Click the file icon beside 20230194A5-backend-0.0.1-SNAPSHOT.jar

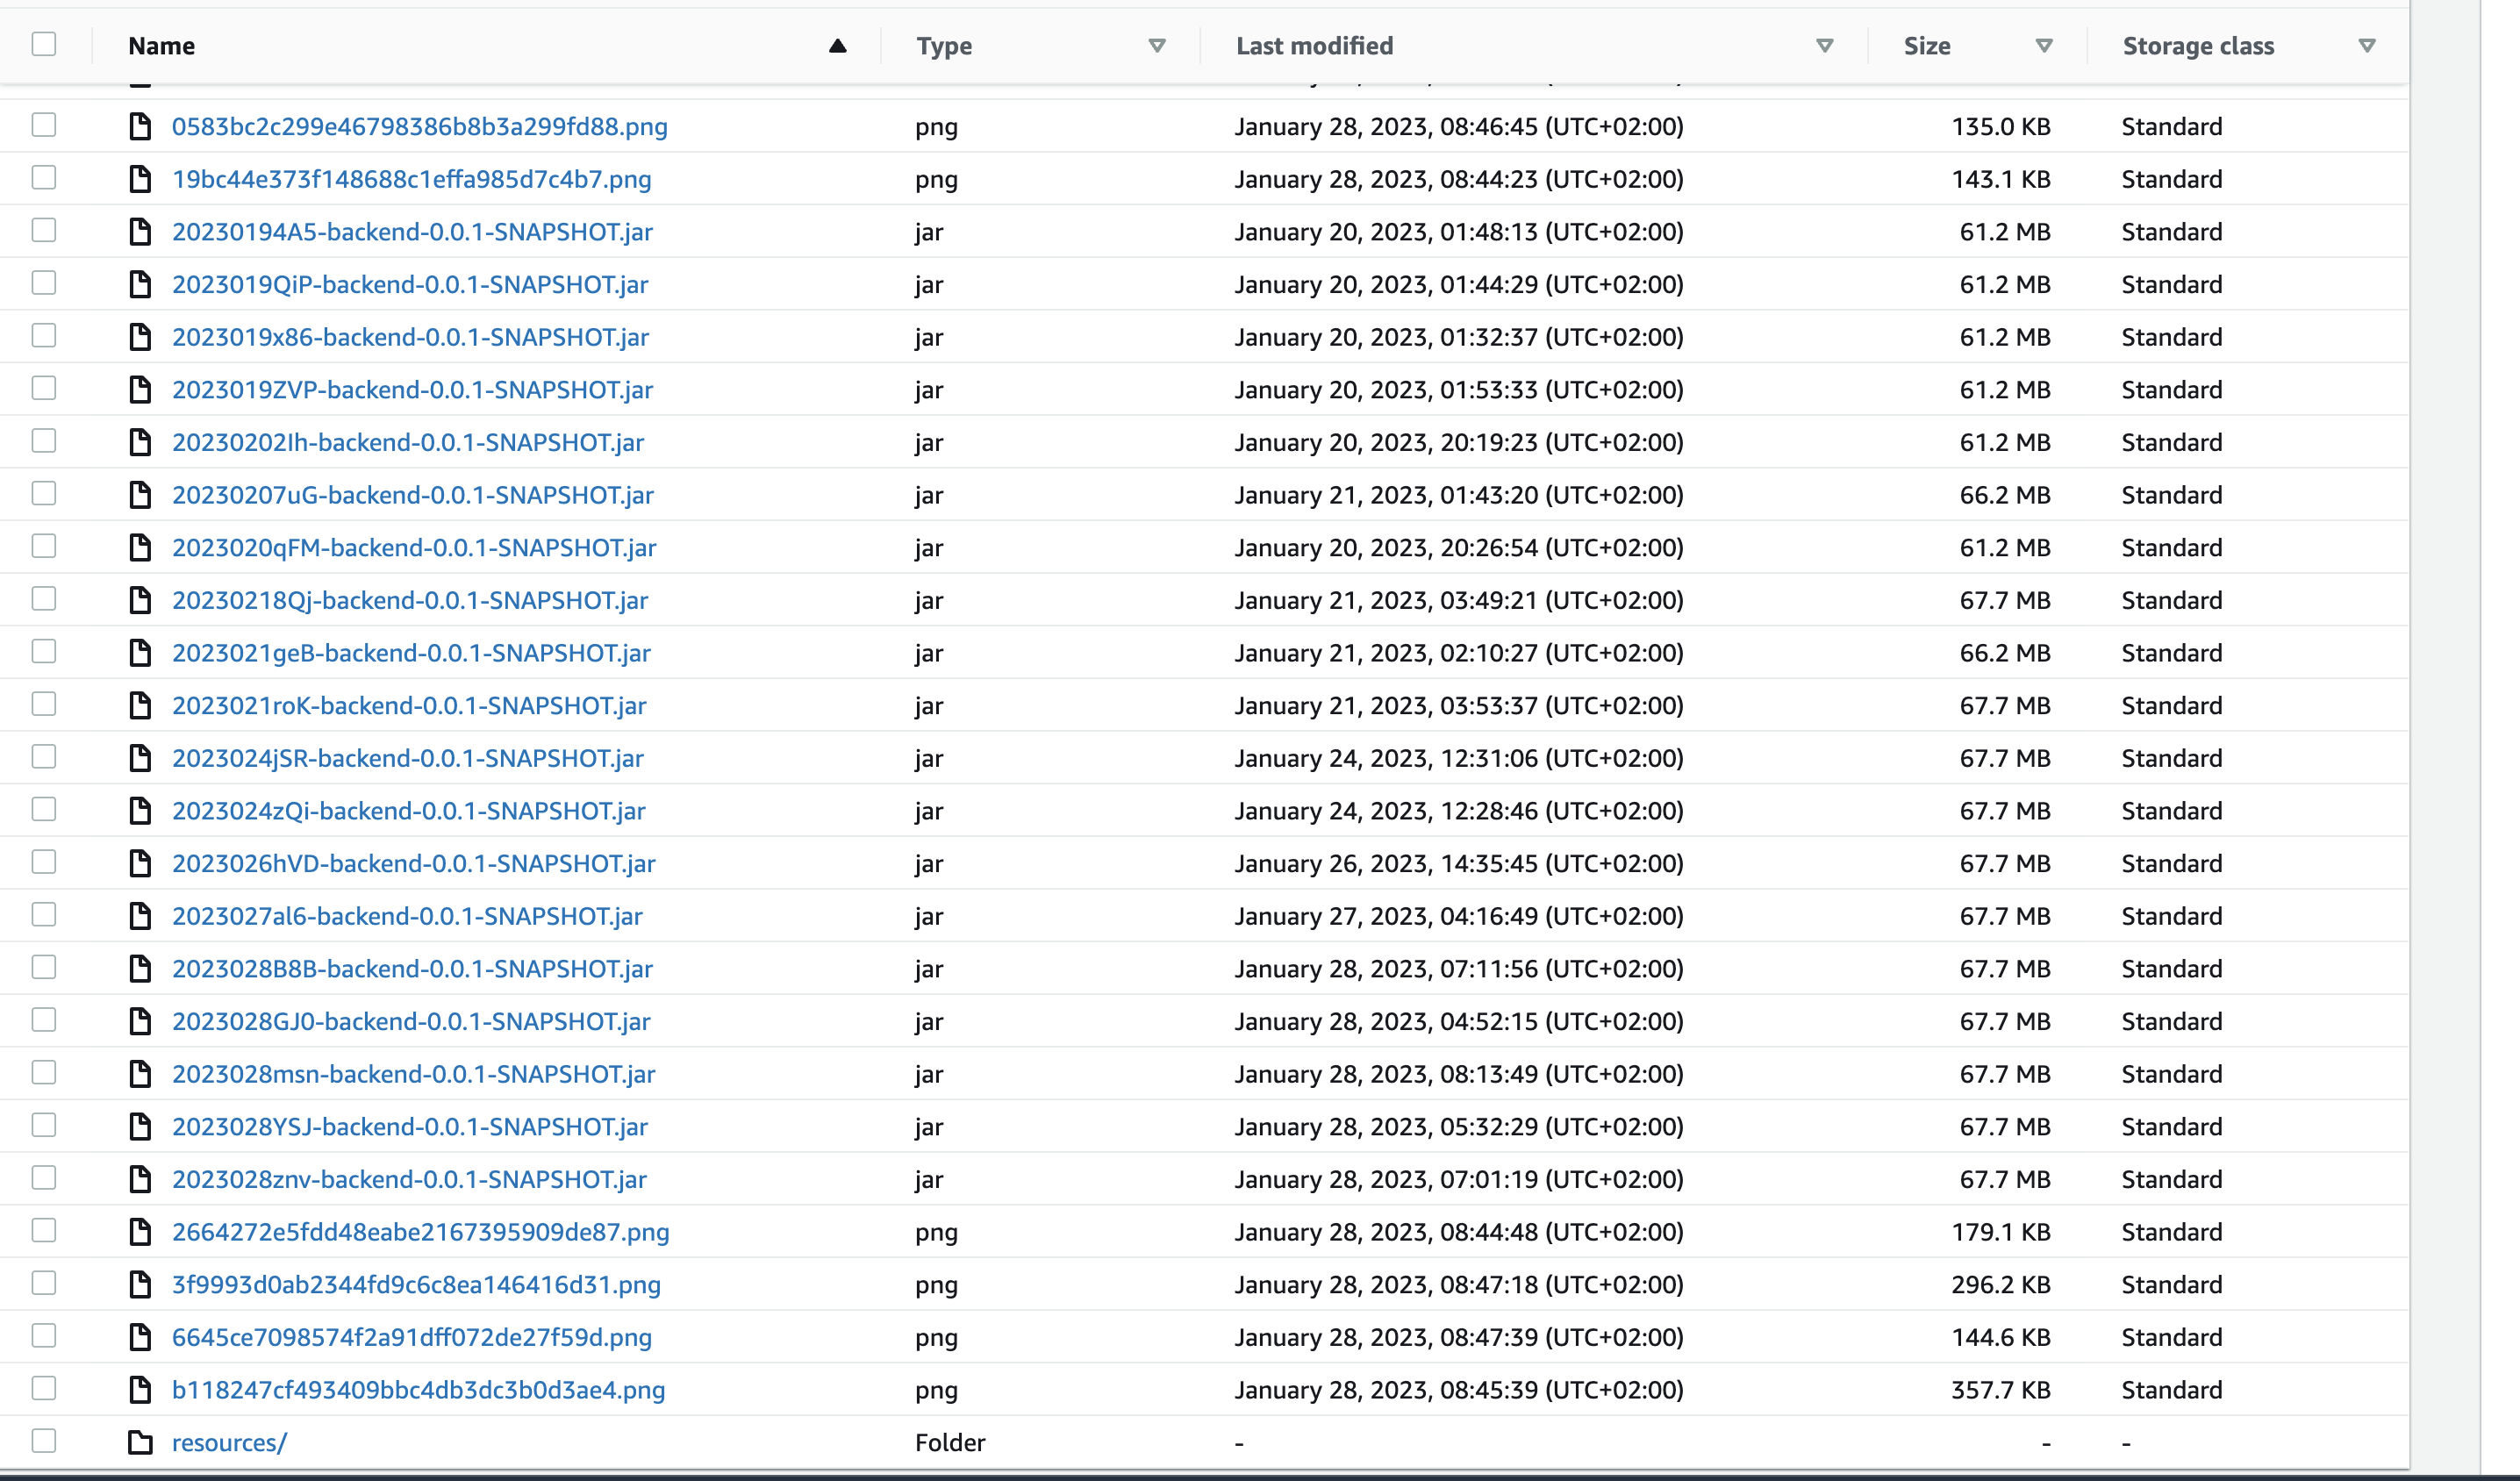click(140, 231)
